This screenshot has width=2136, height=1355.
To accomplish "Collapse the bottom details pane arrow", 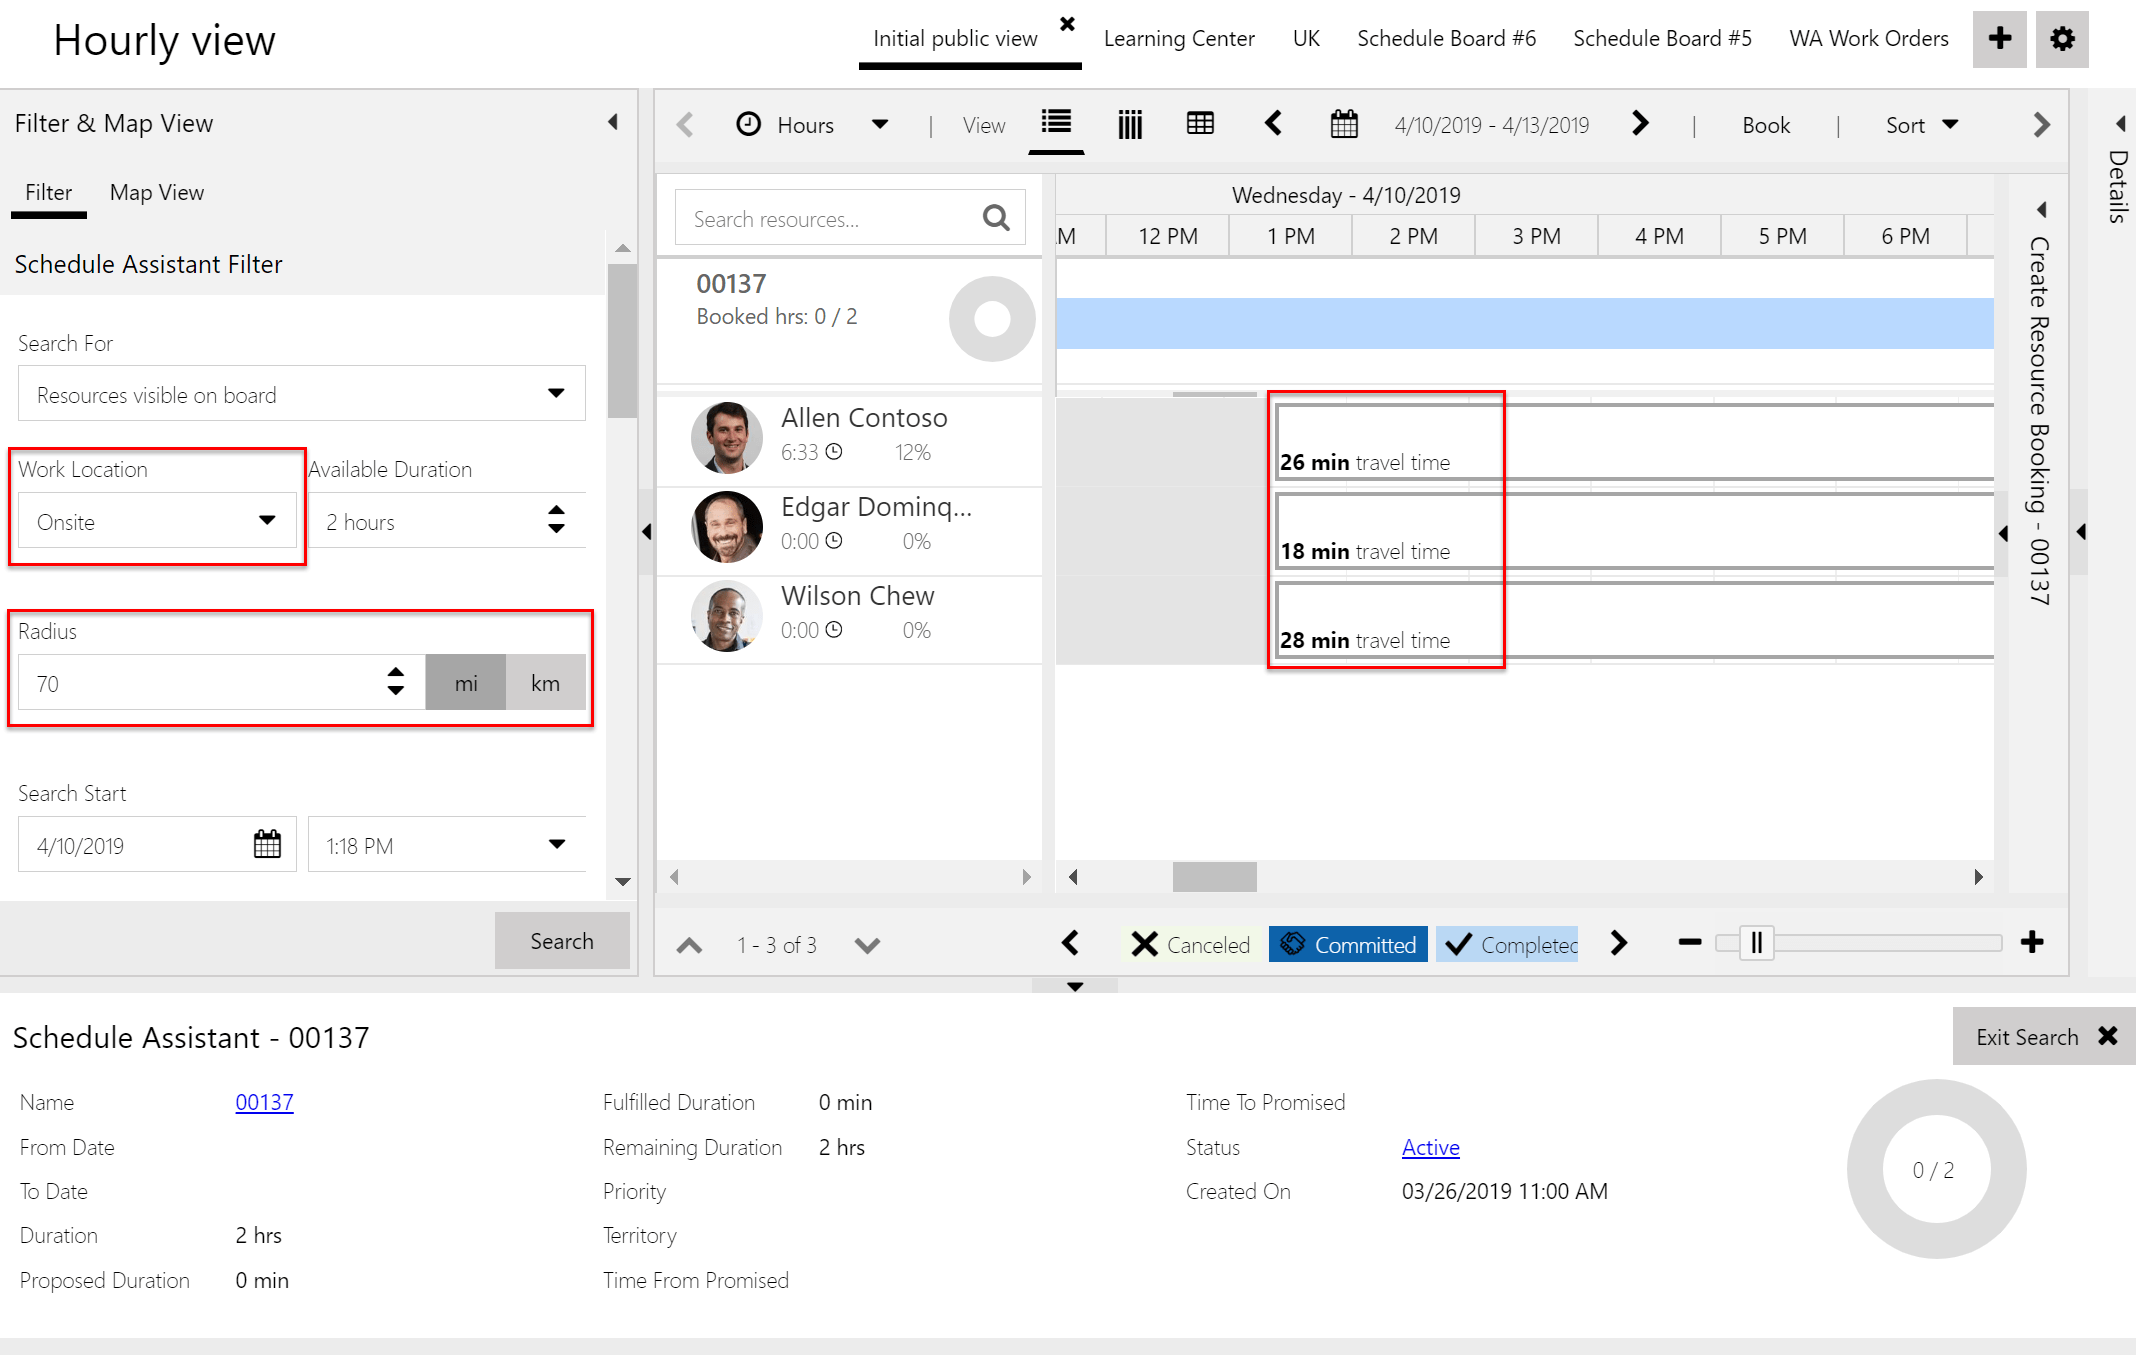I will click(1075, 986).
